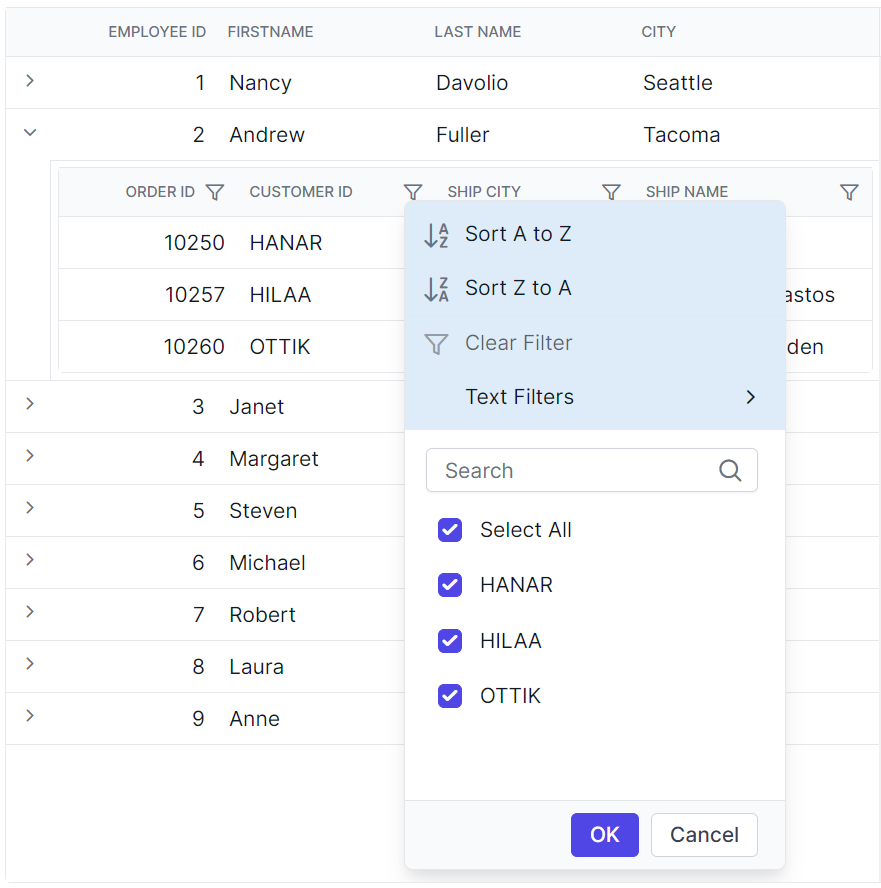The image size is (881, 888).
Task: Sort by the Last Name column header
Action: pos(477,32)
